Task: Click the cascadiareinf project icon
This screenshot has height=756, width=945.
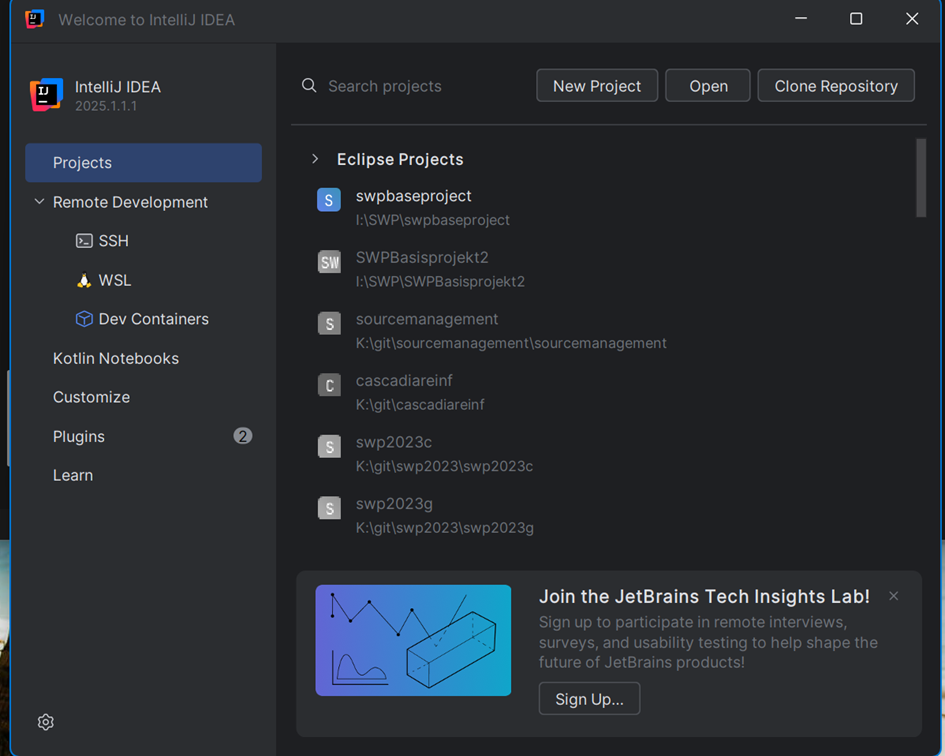Action: coord(329,385)
